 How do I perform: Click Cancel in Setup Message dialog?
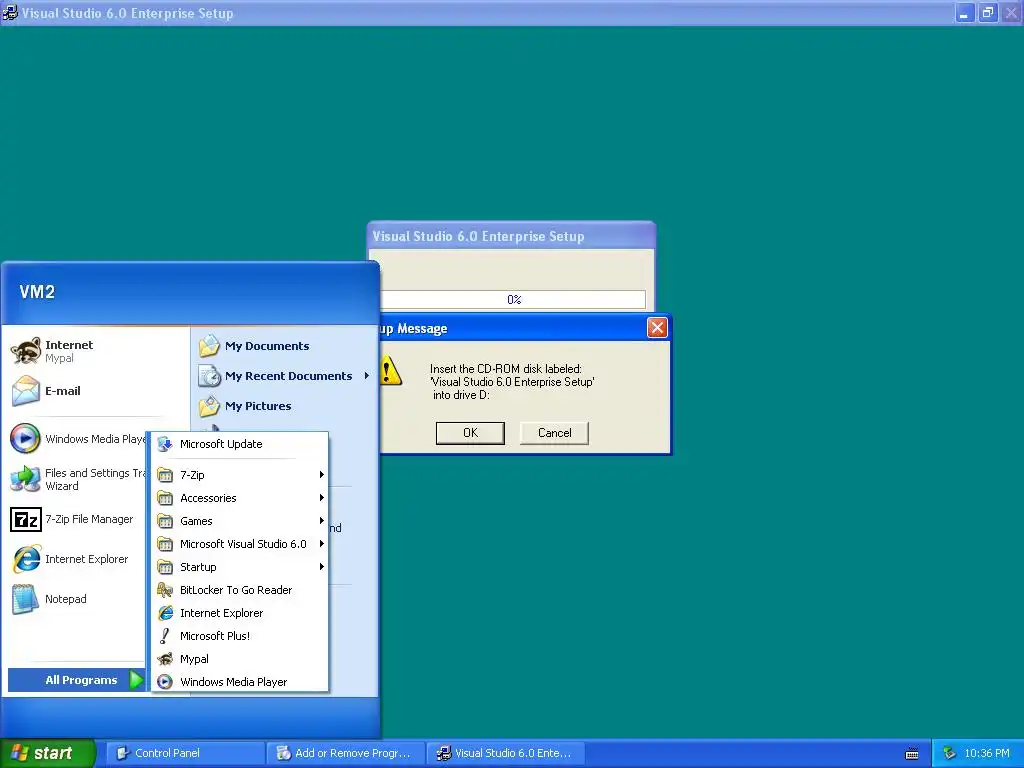coord(554,433)
